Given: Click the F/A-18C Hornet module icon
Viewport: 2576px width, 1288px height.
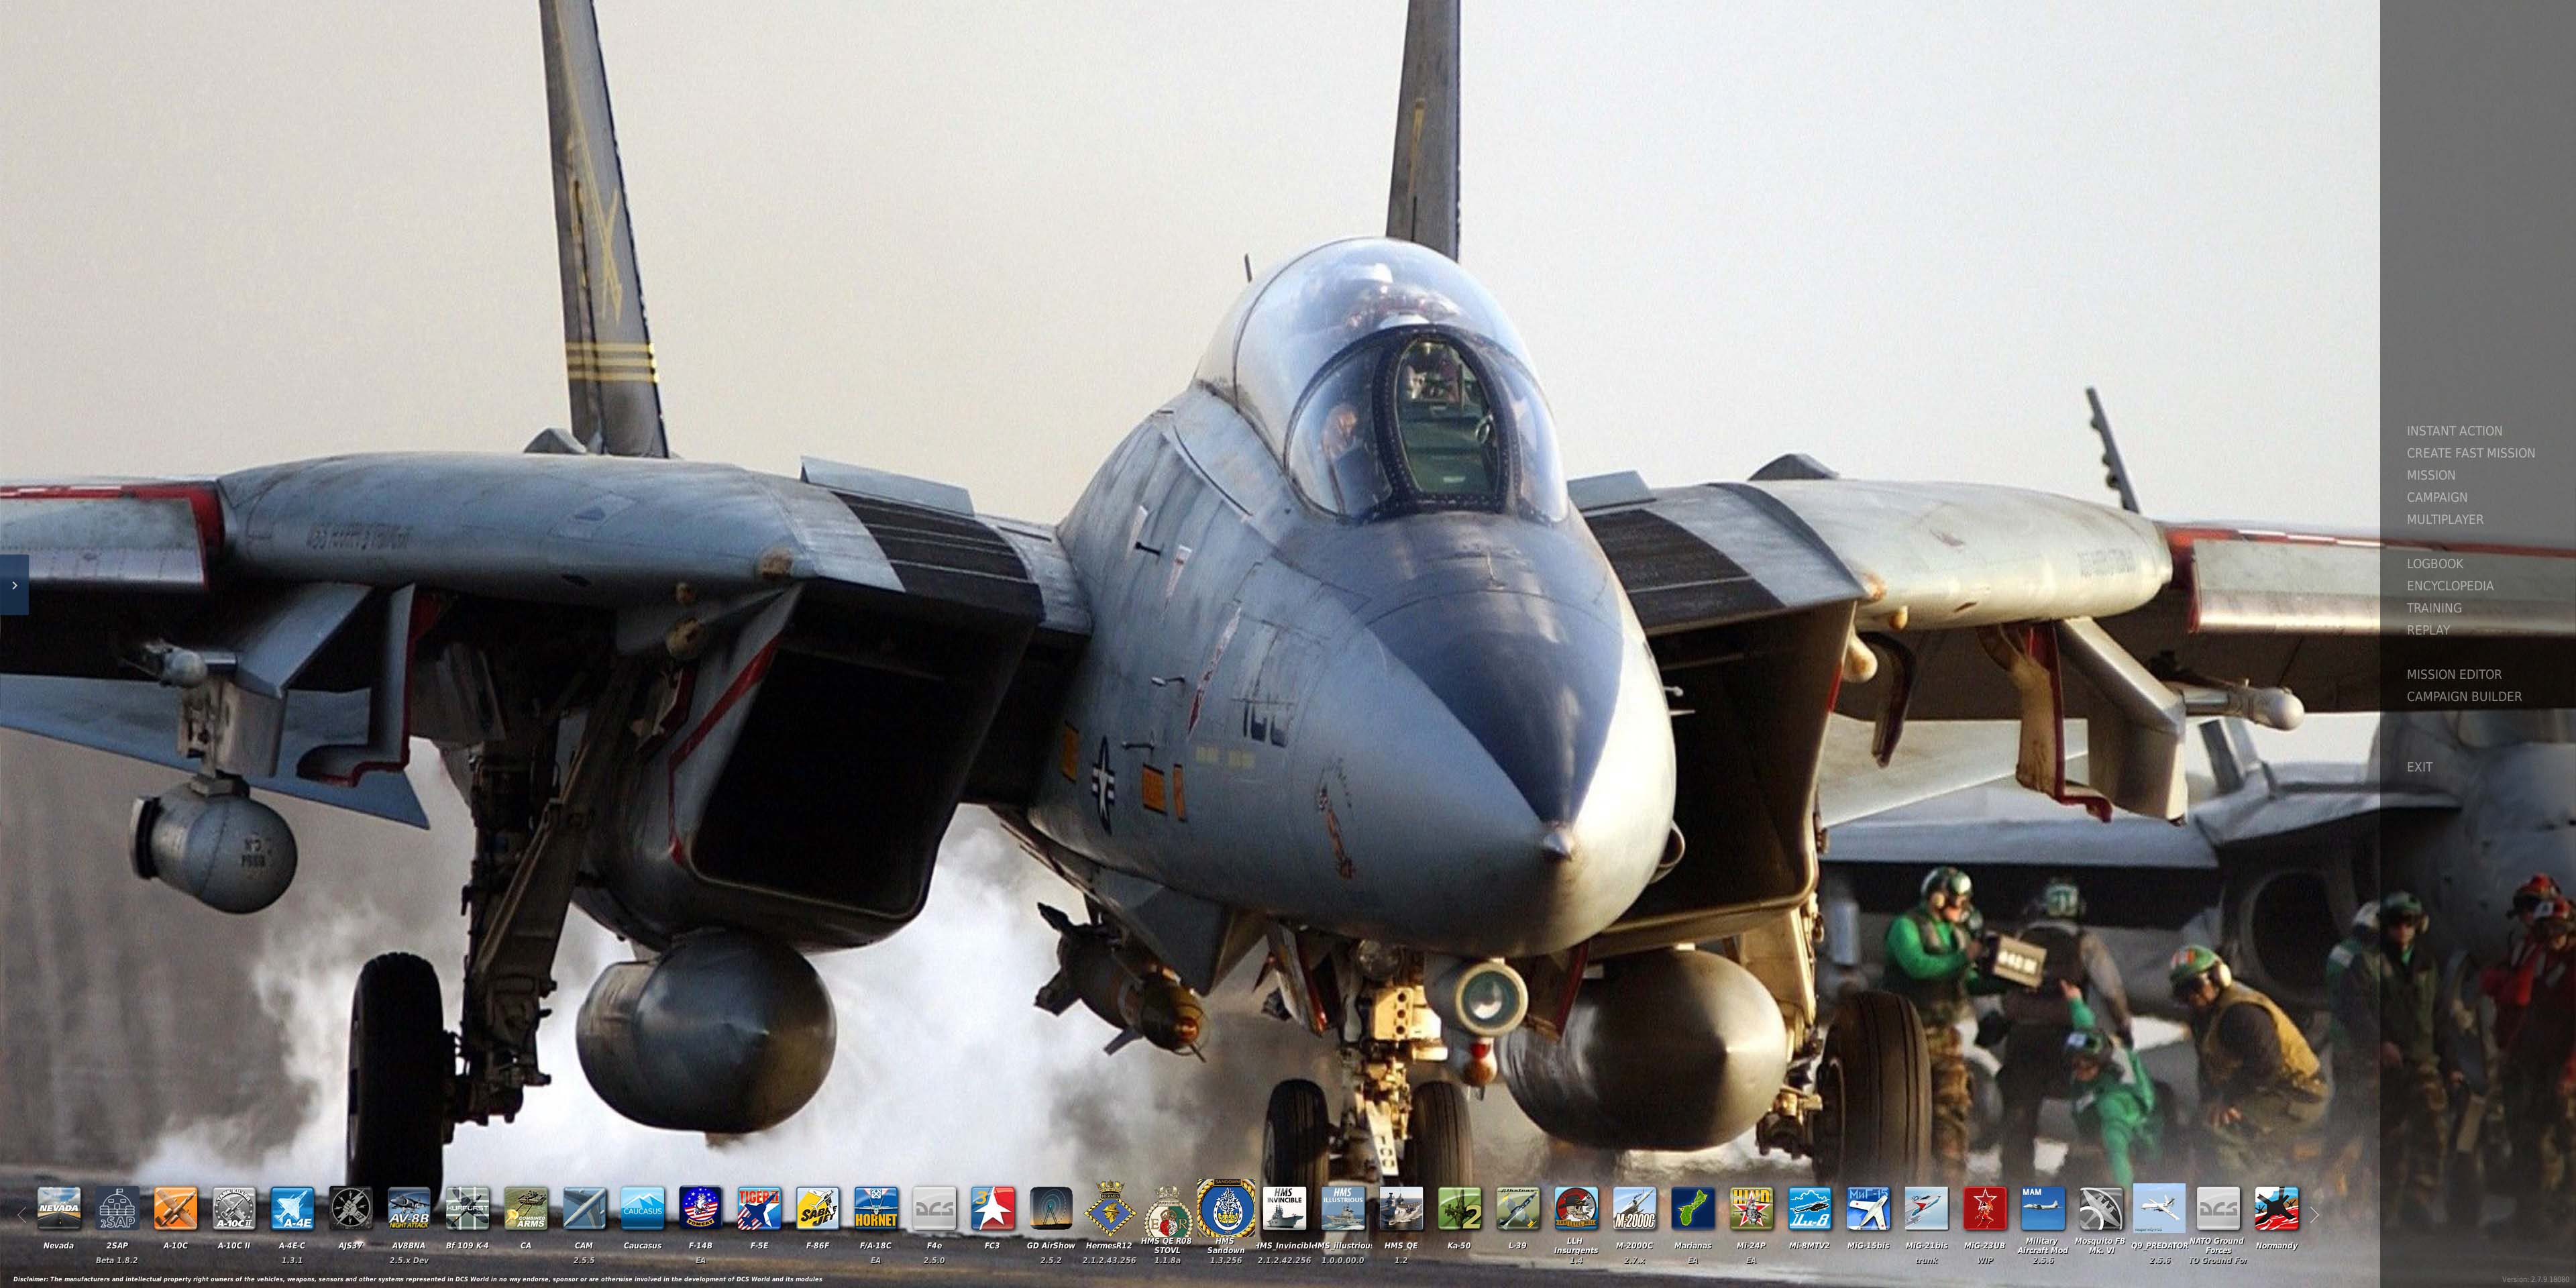Looking at the screenshot, I should click(x=875, y=1209).
